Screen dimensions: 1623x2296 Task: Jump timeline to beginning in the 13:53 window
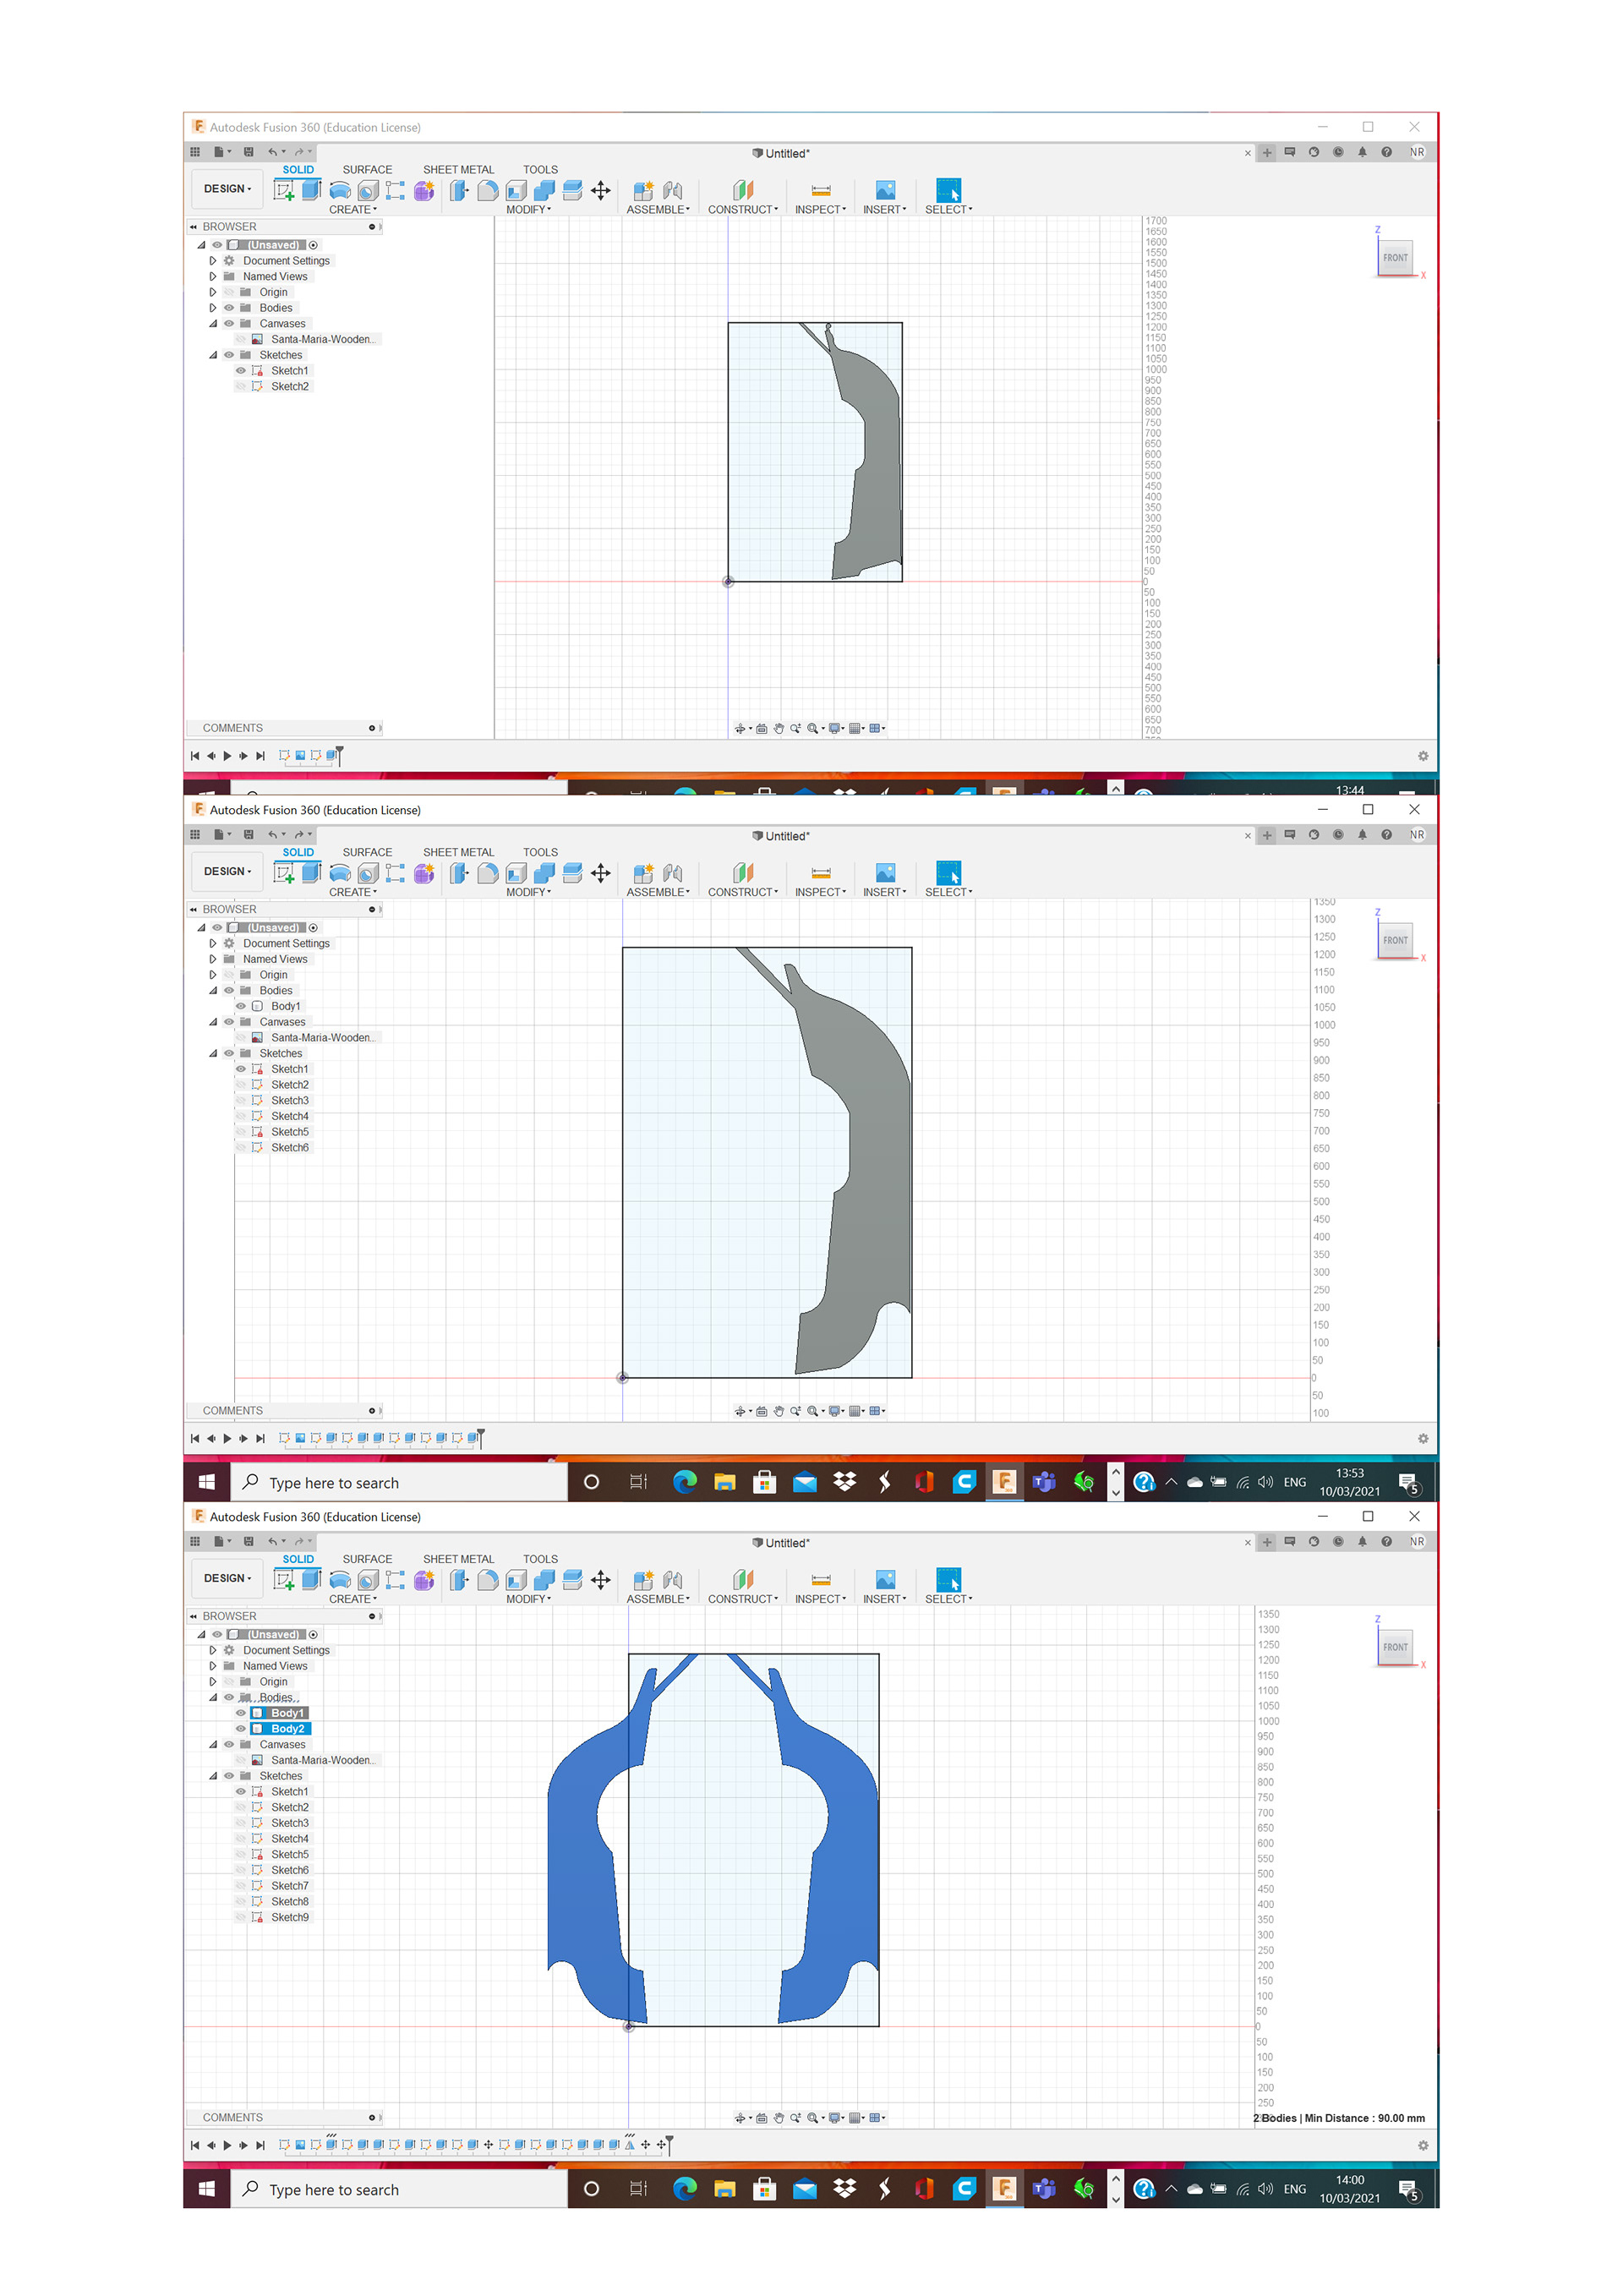(194, 1438)
